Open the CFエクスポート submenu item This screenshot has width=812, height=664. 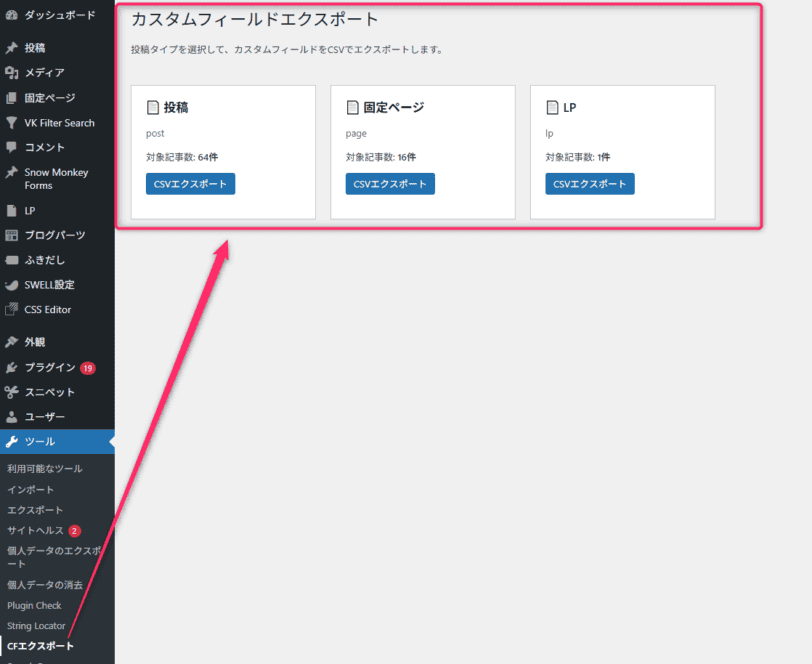(x=40, y=646)
